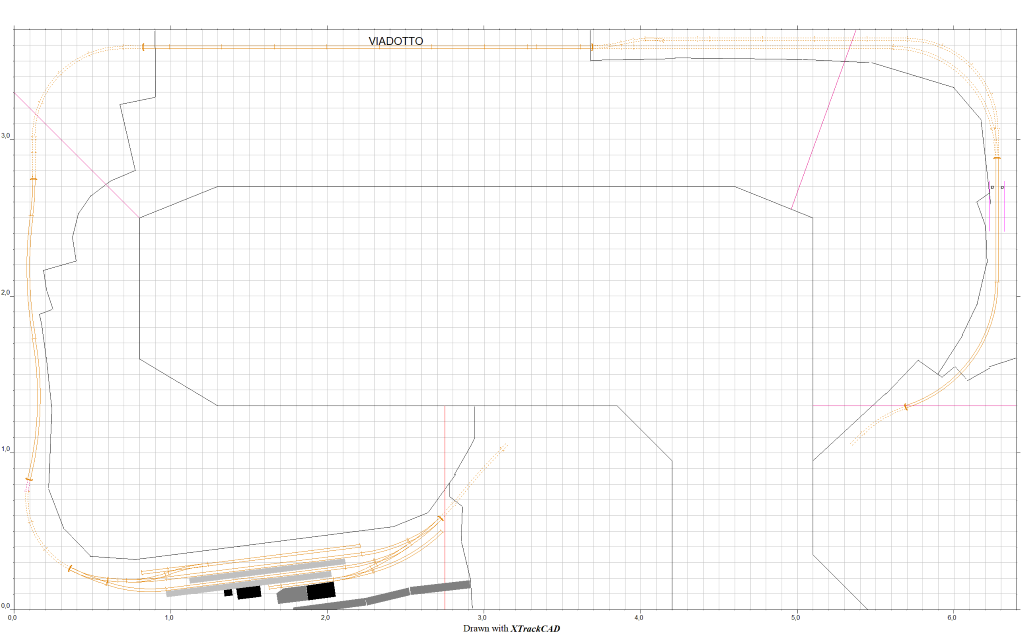The width and height of the screenshot is (1024, 635).
Task: Click the 4,0 mark on the bottom ruler
Action: [639, 615]
